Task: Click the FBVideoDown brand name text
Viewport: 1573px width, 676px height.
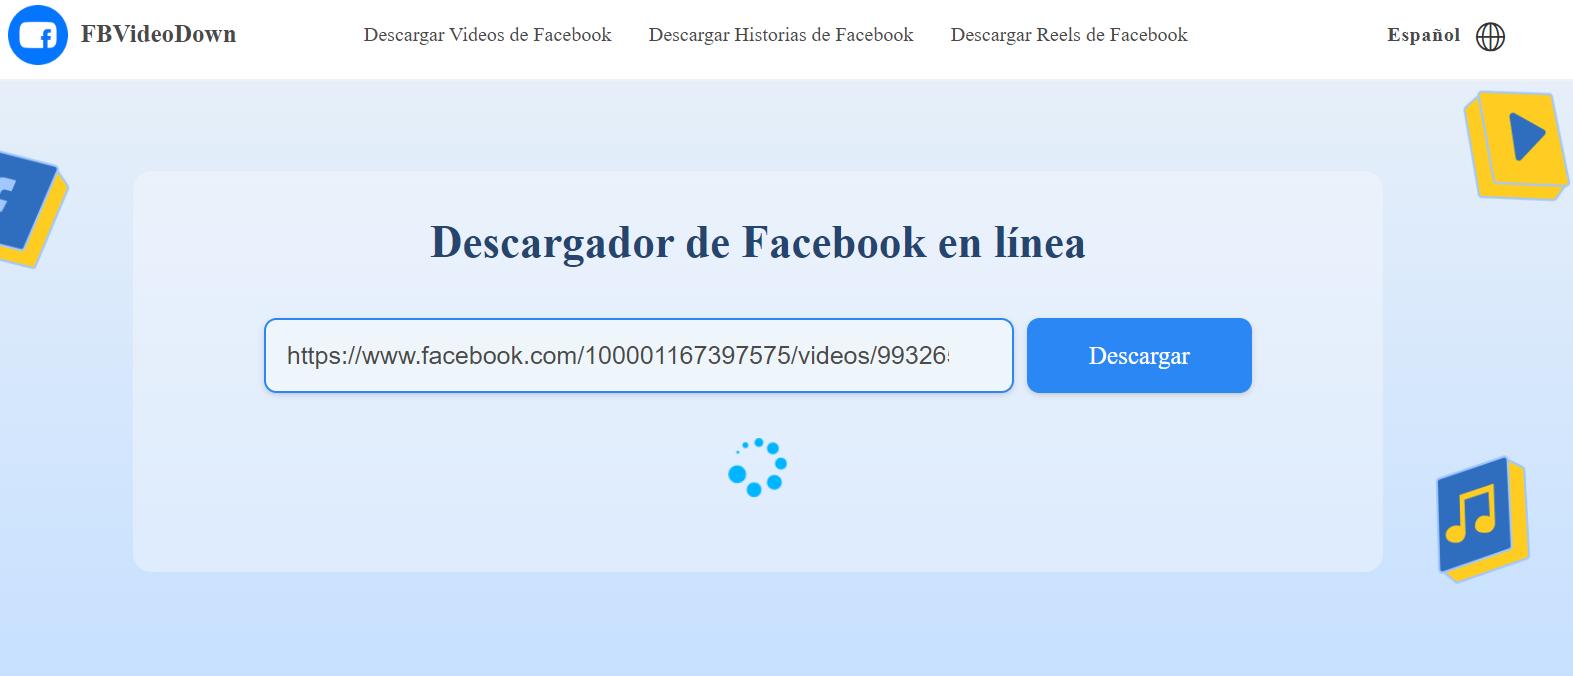Action: click(x=158, y=35)
